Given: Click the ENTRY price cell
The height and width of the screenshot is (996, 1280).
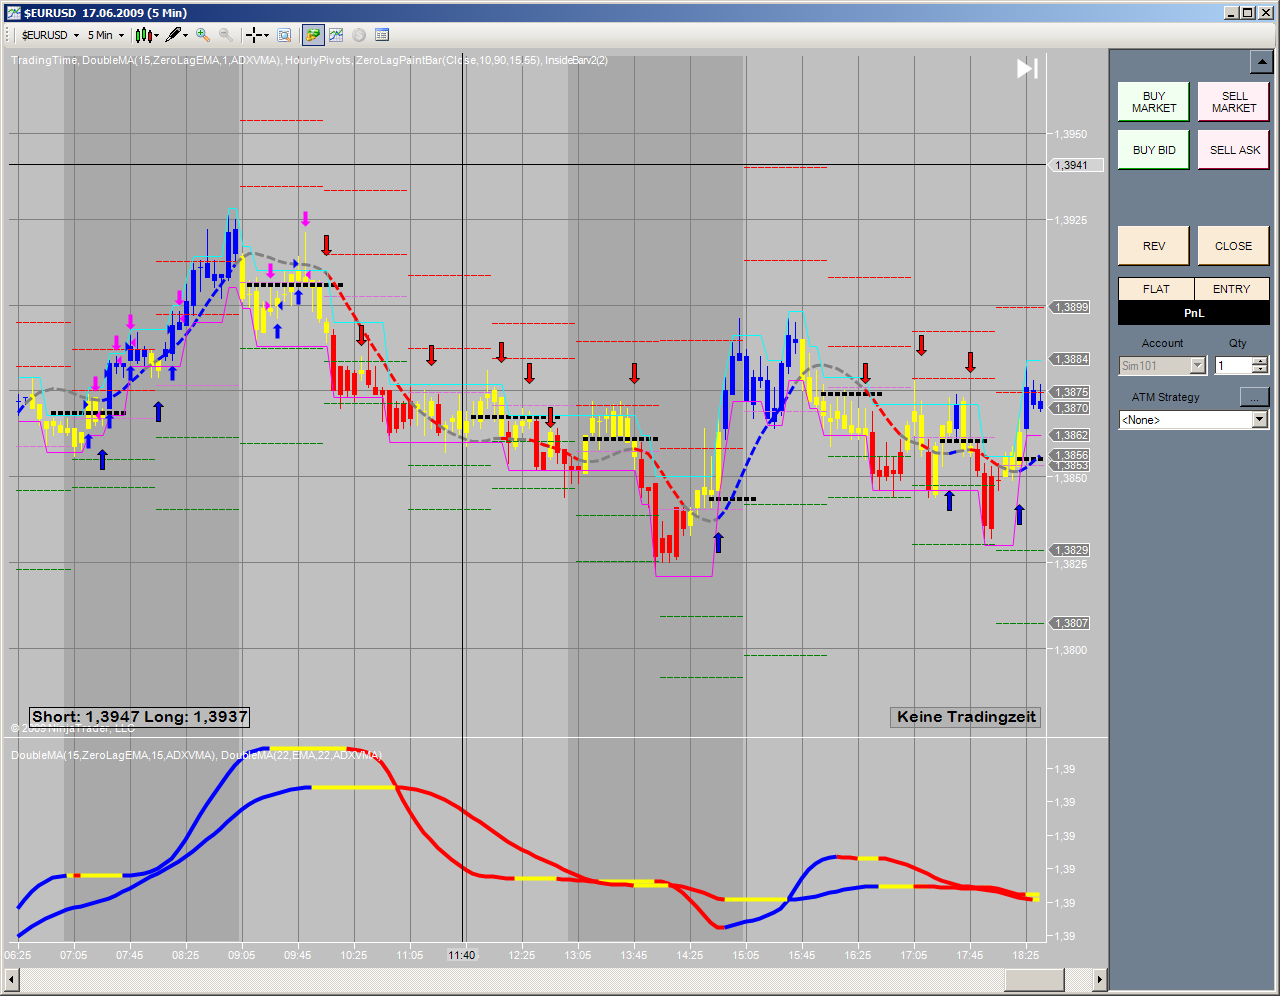Looking at the screenshot, I should tap(1232, 289).
